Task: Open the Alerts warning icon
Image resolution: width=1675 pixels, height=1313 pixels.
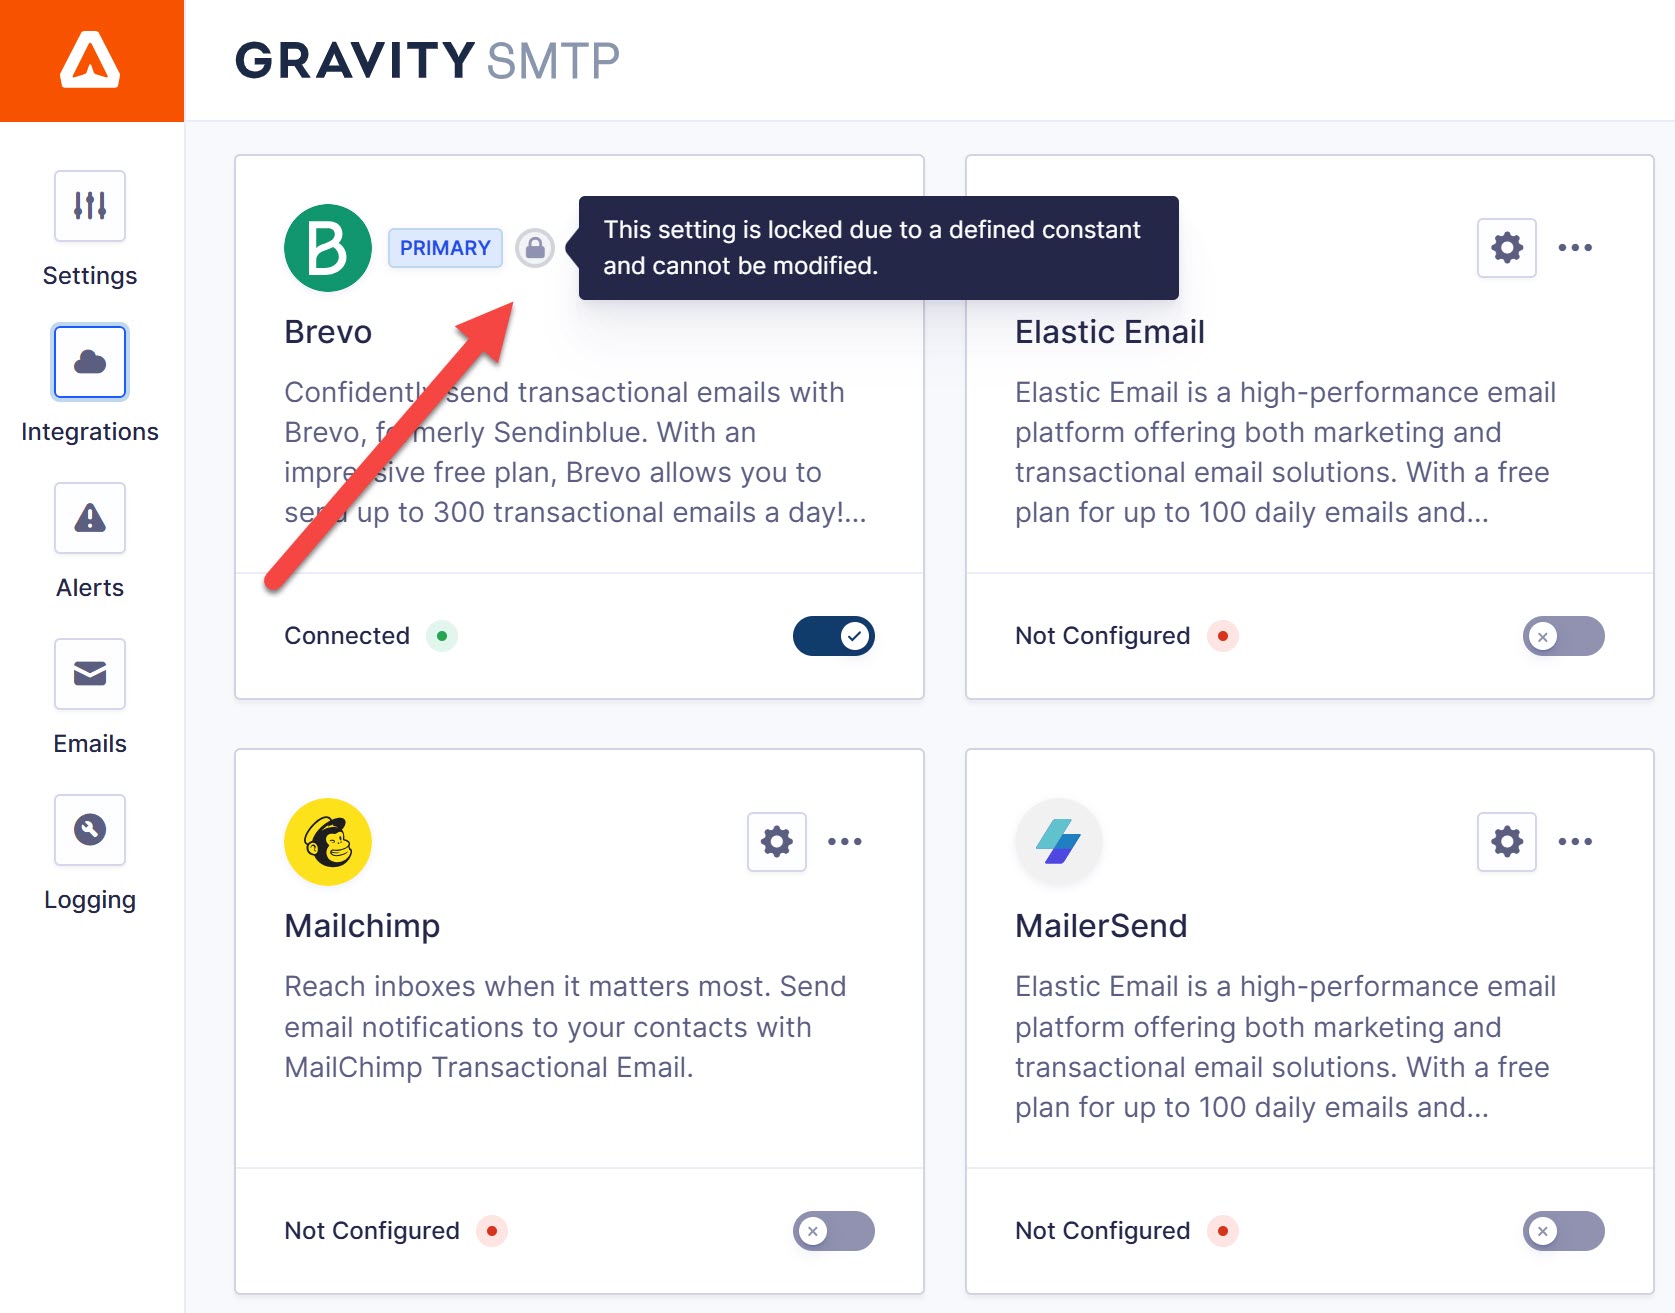Action: 90,518
